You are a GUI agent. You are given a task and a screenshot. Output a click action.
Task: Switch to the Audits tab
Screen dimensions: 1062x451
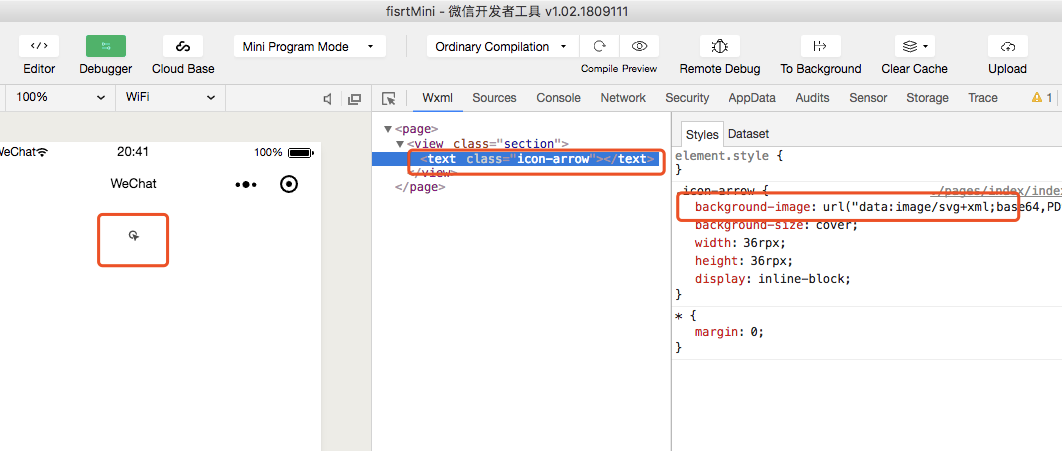tap(812, 98)
